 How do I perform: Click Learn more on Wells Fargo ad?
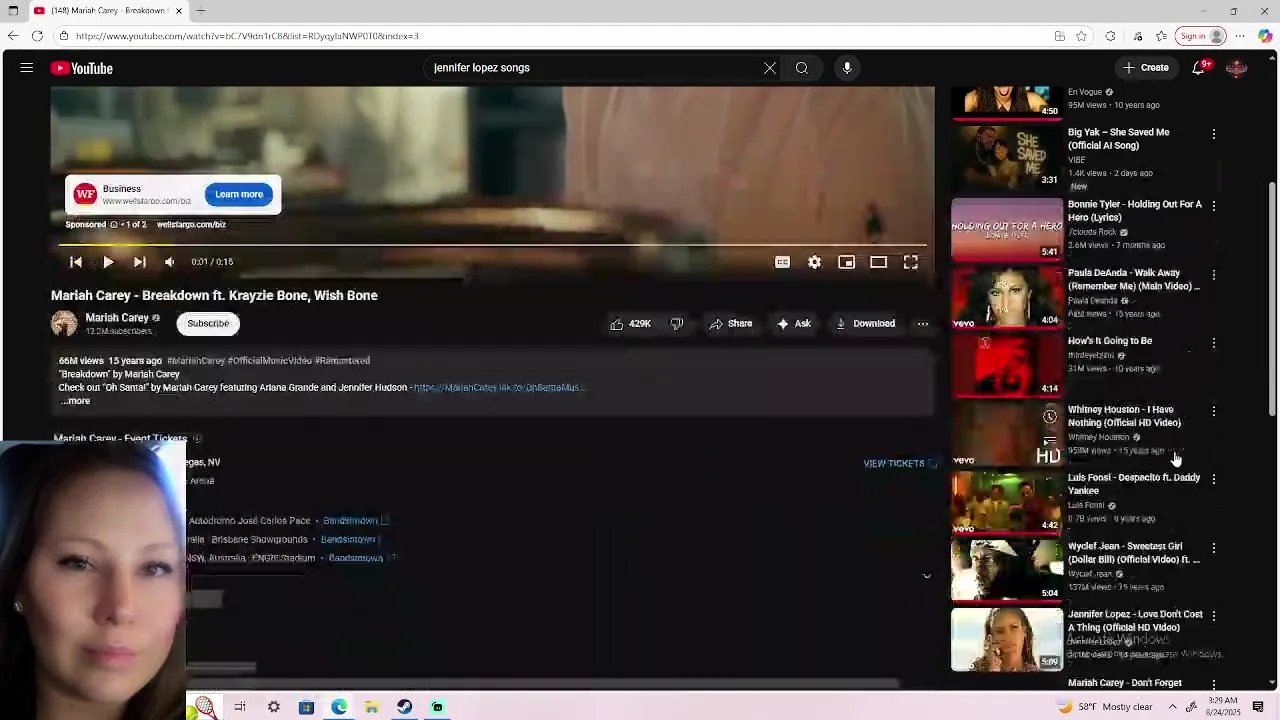[239, 194]
